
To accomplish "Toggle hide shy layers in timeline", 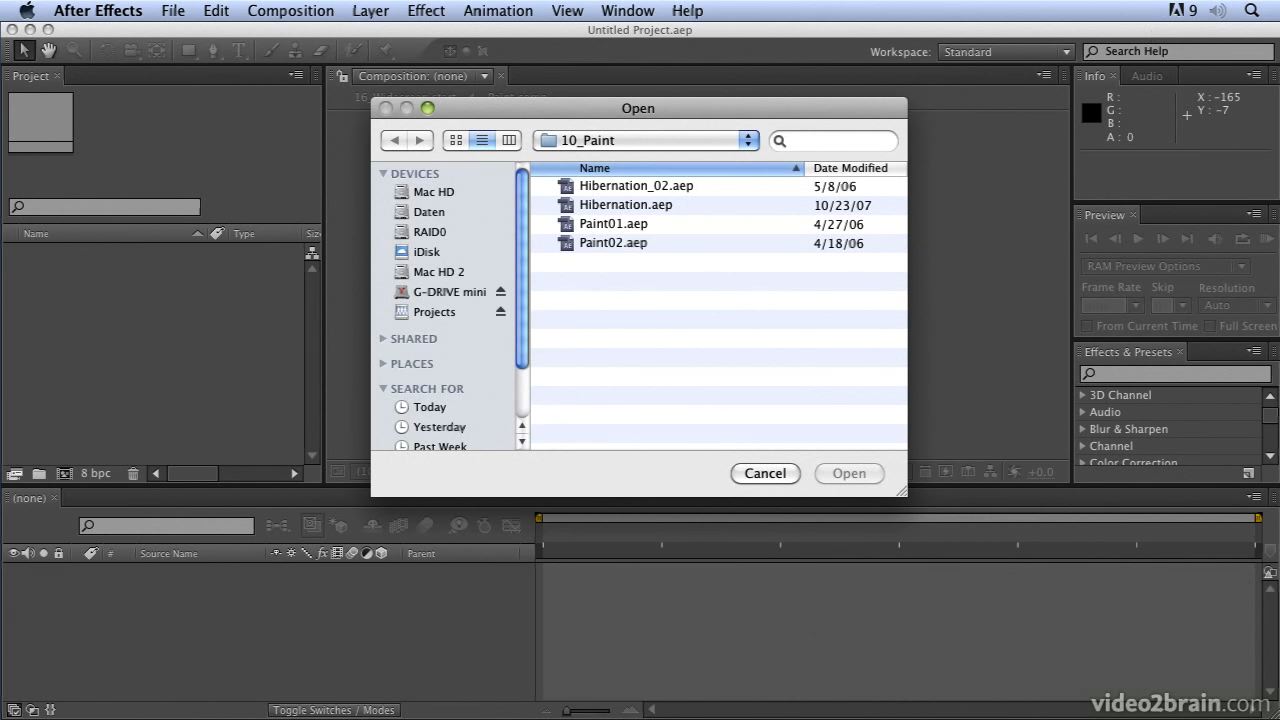I will point(372,525).
